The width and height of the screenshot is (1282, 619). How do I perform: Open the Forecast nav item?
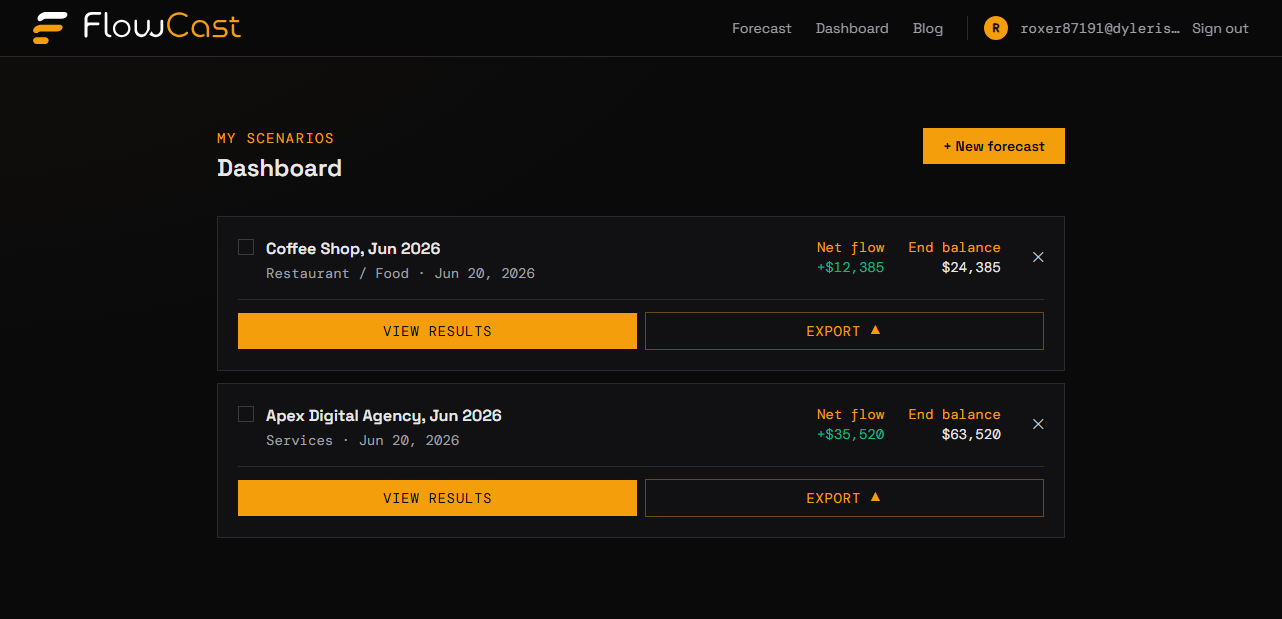click(x=761, y=28)
